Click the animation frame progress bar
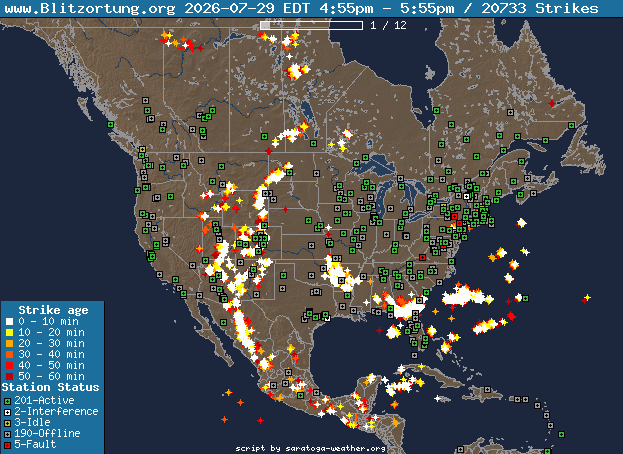The width and height of the screenshot is (623, 454). [x=312, y=25]
